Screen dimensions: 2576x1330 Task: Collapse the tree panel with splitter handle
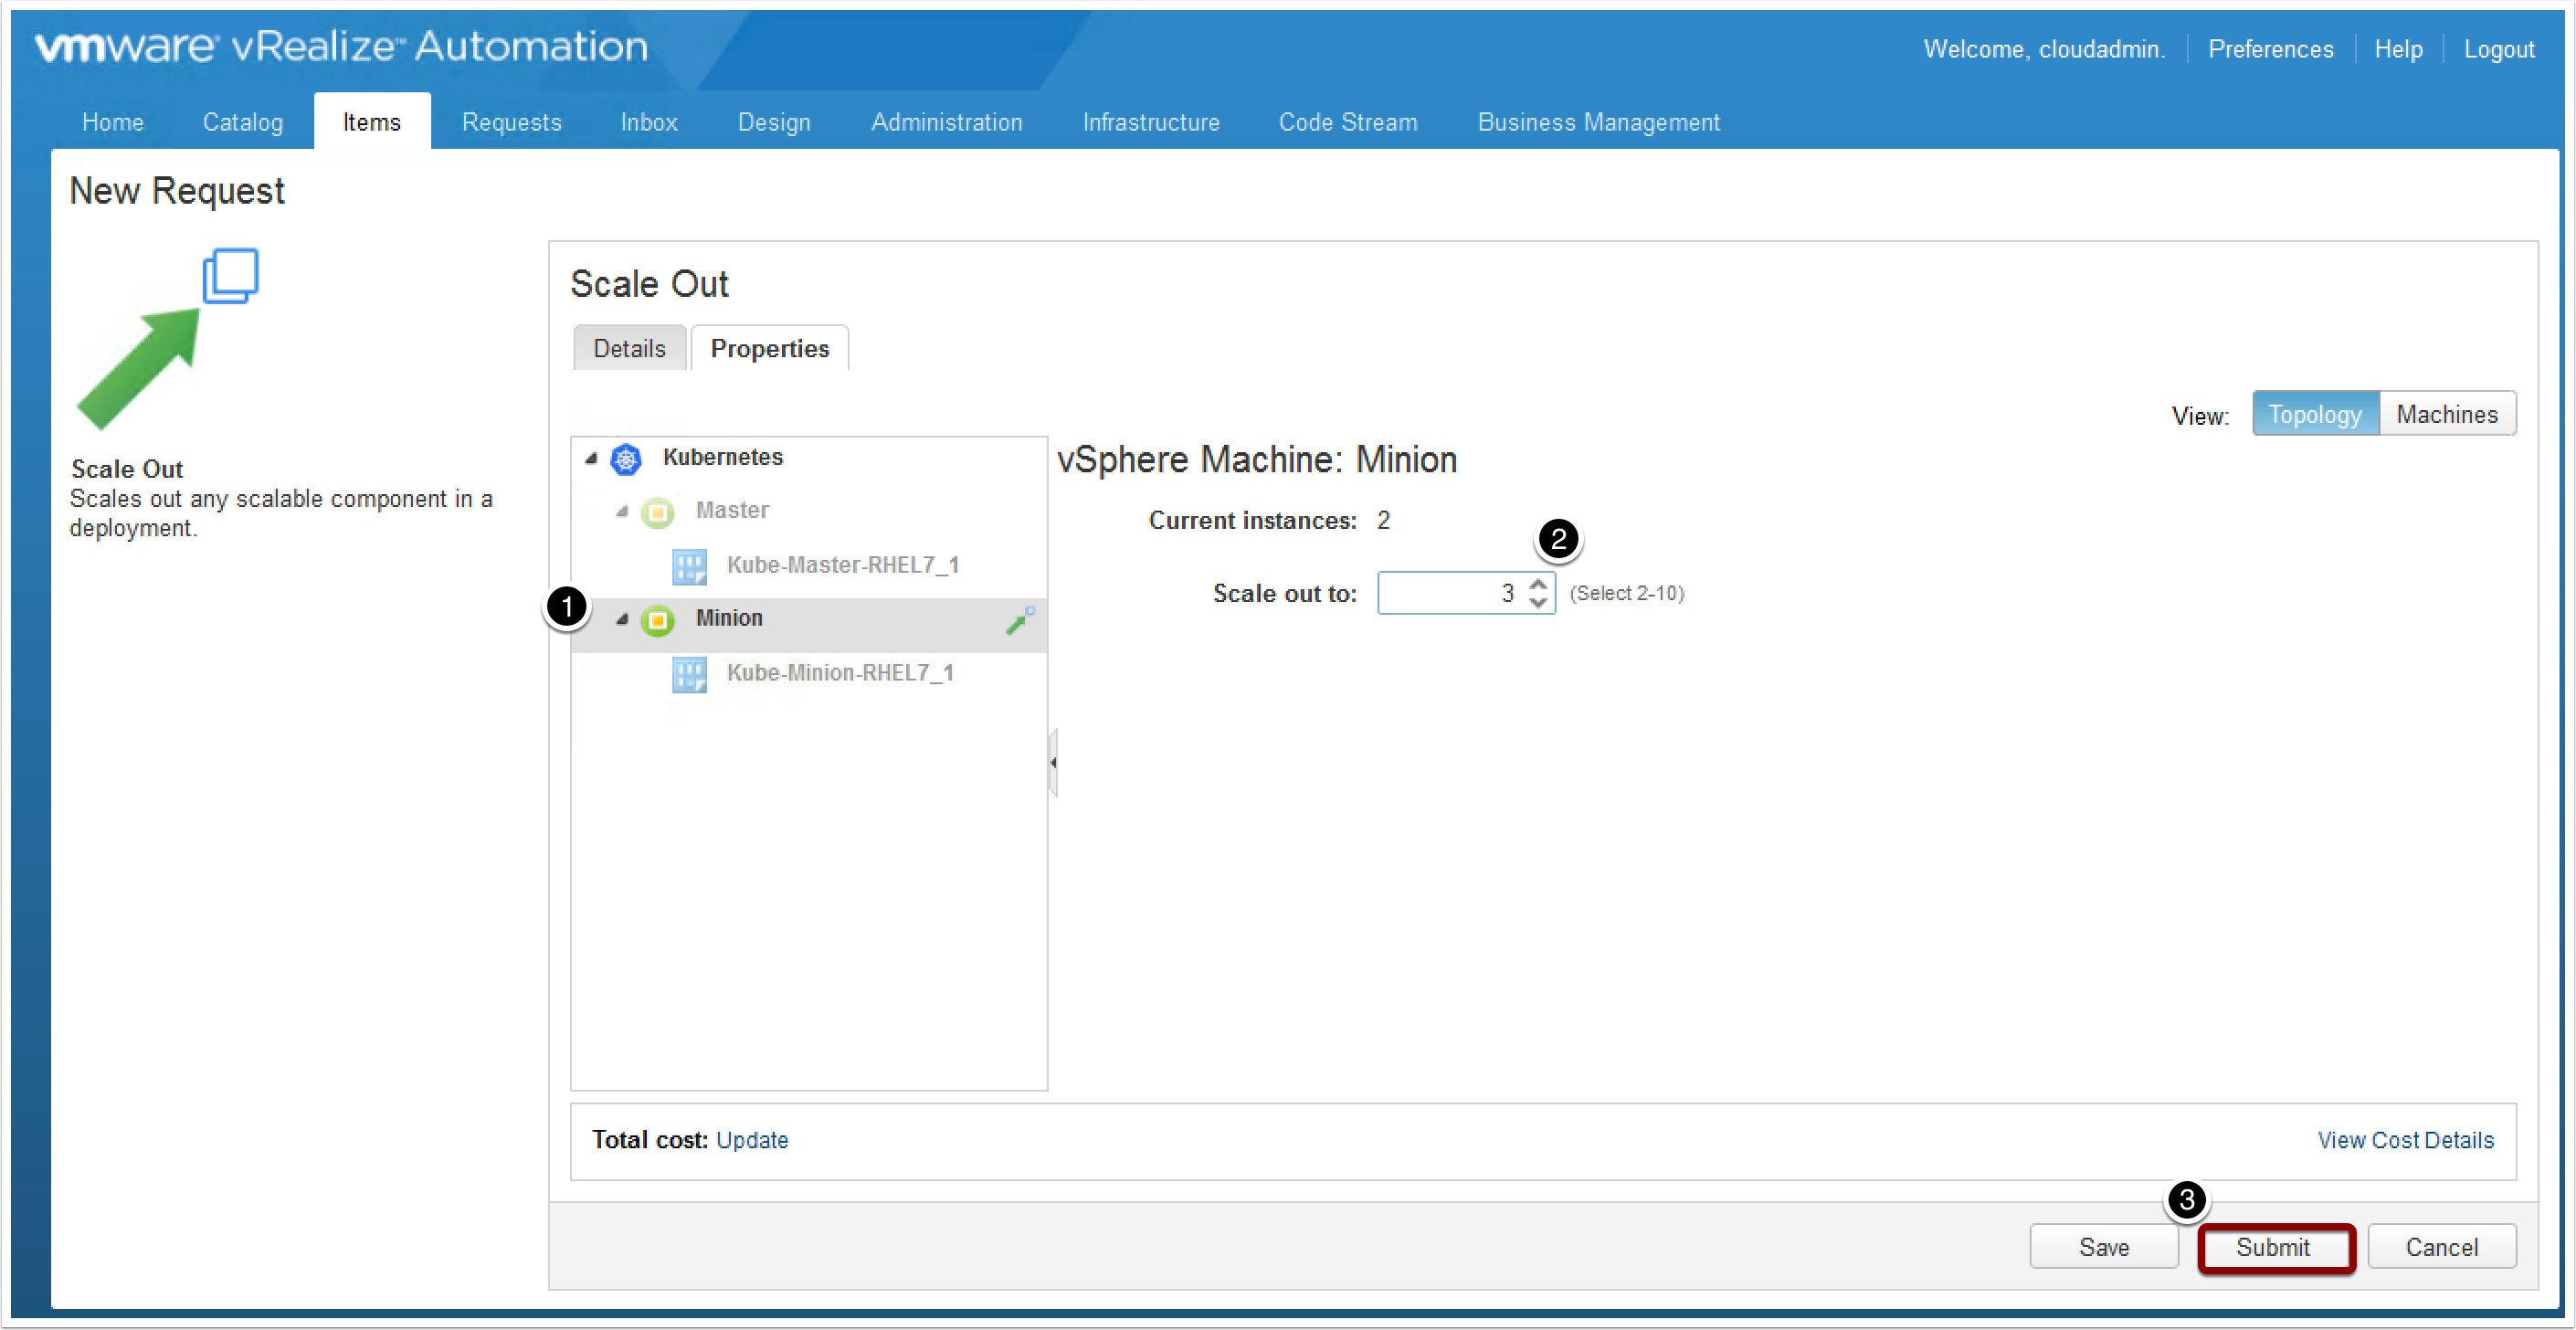[1053, 762]
